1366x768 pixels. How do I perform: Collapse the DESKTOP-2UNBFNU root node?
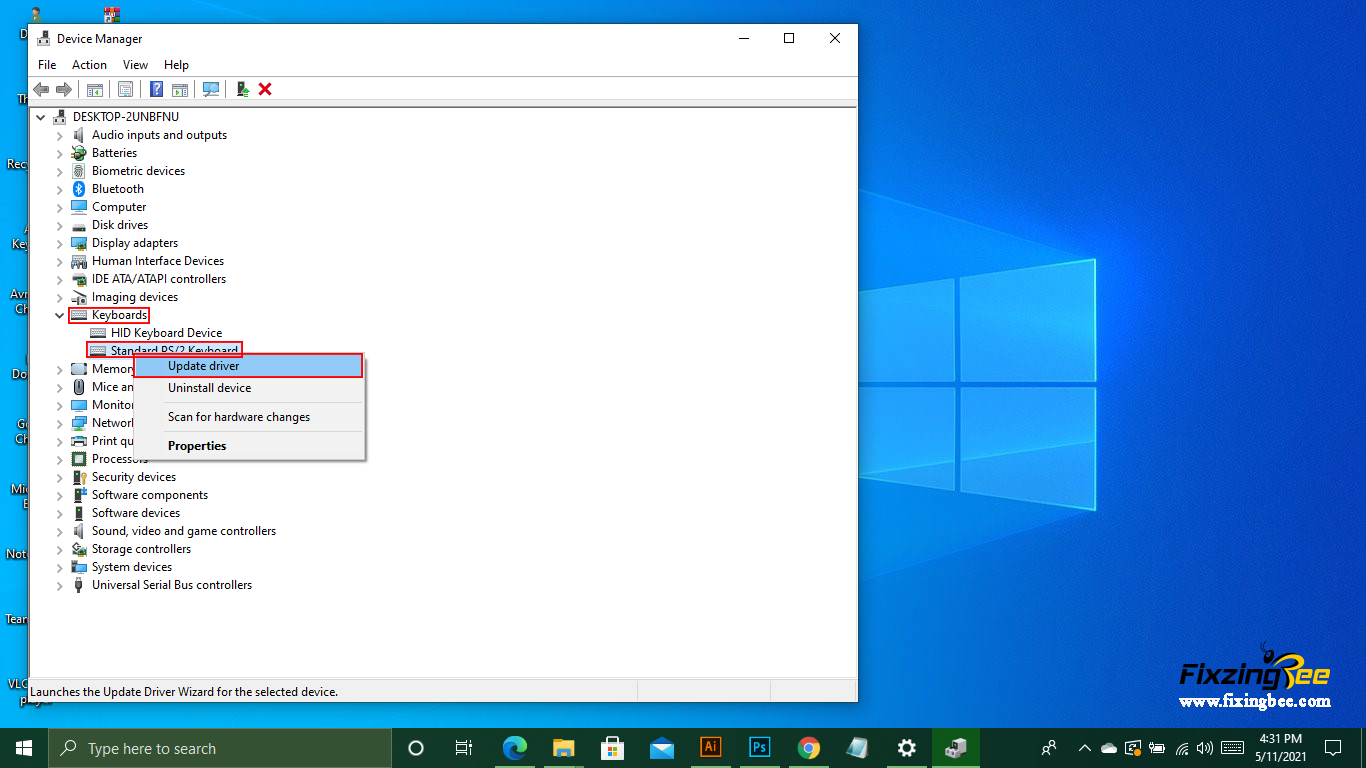41,117
